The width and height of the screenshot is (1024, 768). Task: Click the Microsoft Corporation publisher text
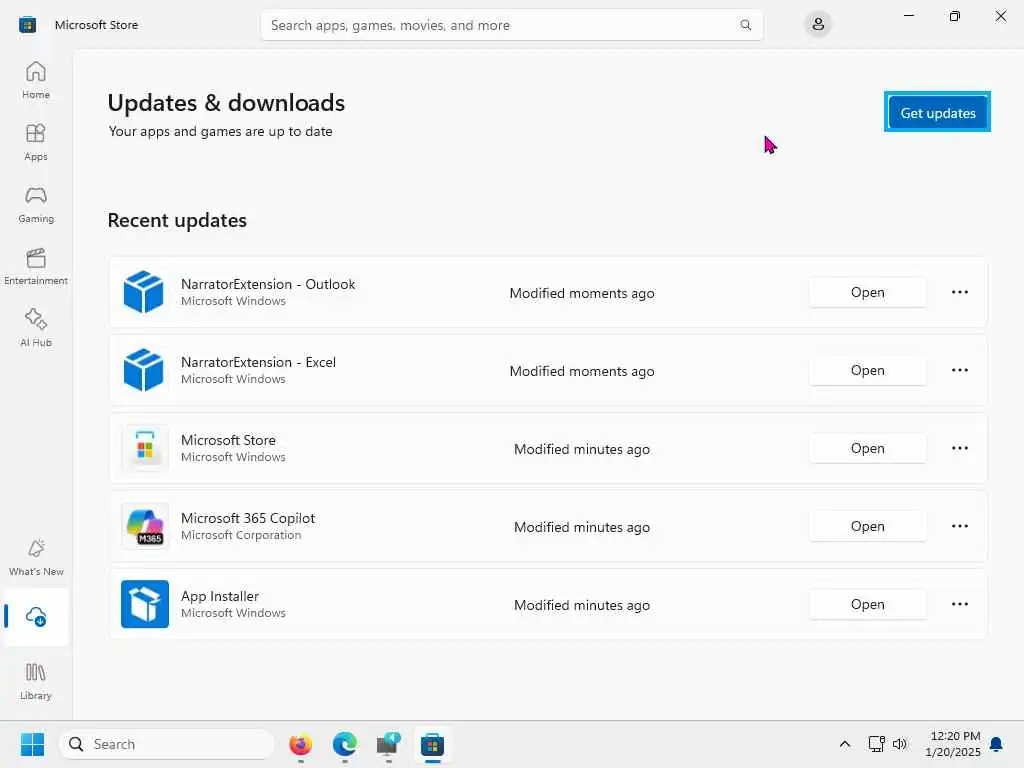tap(241, 535)
